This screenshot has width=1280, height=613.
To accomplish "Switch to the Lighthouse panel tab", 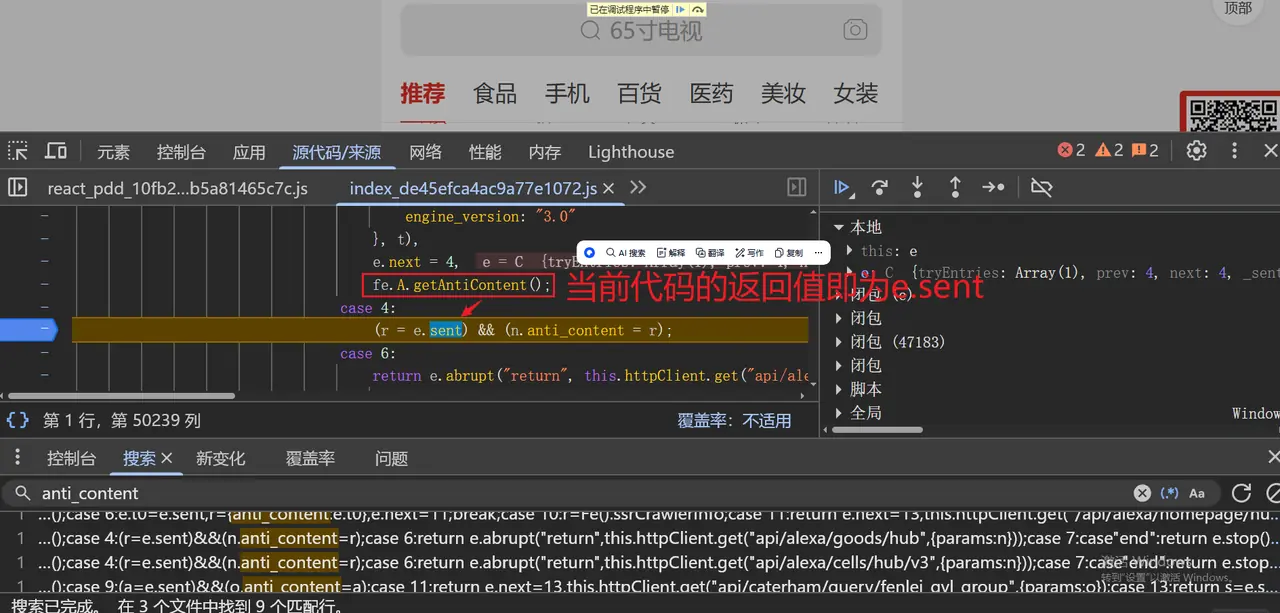I will 630,151.
